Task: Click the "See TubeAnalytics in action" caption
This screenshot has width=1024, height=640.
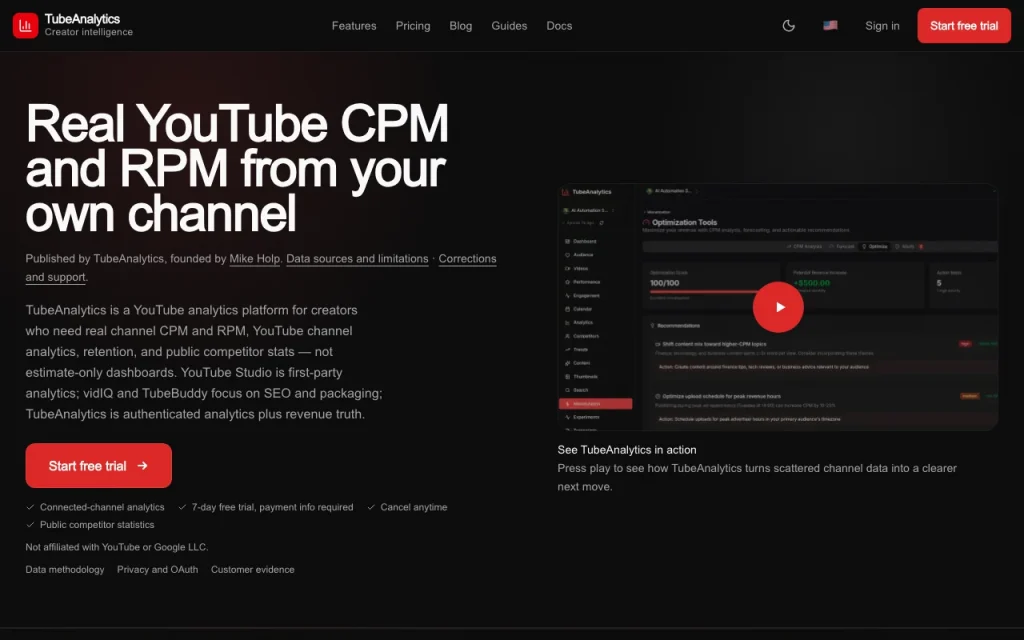Action: click(x=627, y=450)
